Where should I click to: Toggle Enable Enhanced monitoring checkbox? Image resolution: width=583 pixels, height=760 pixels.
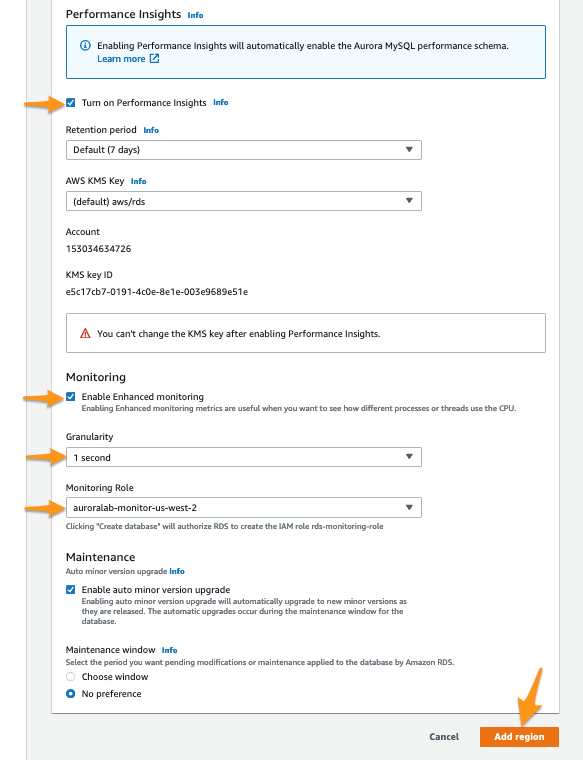71,397
